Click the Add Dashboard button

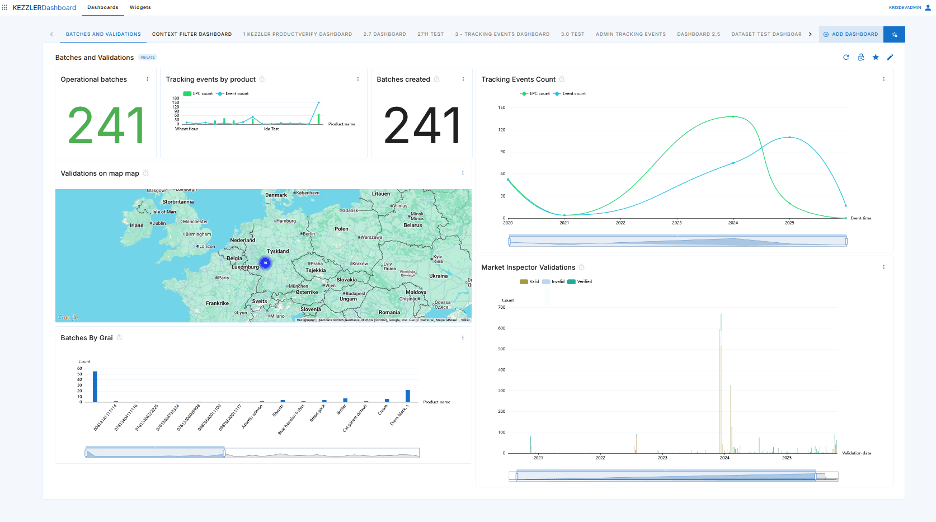pos(850,34)
